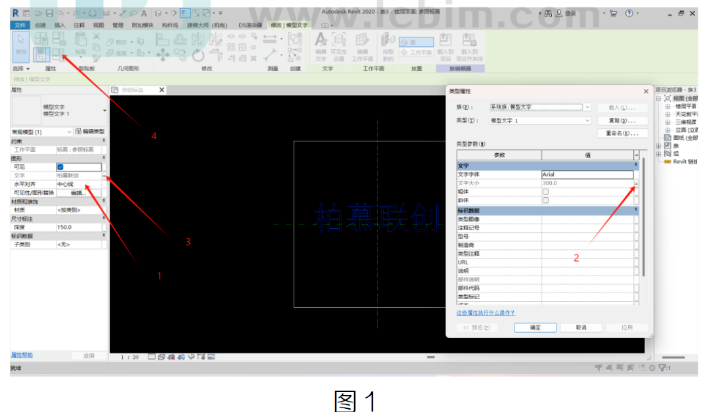Click the 深度 value field showing 150.0

(79, 227)
